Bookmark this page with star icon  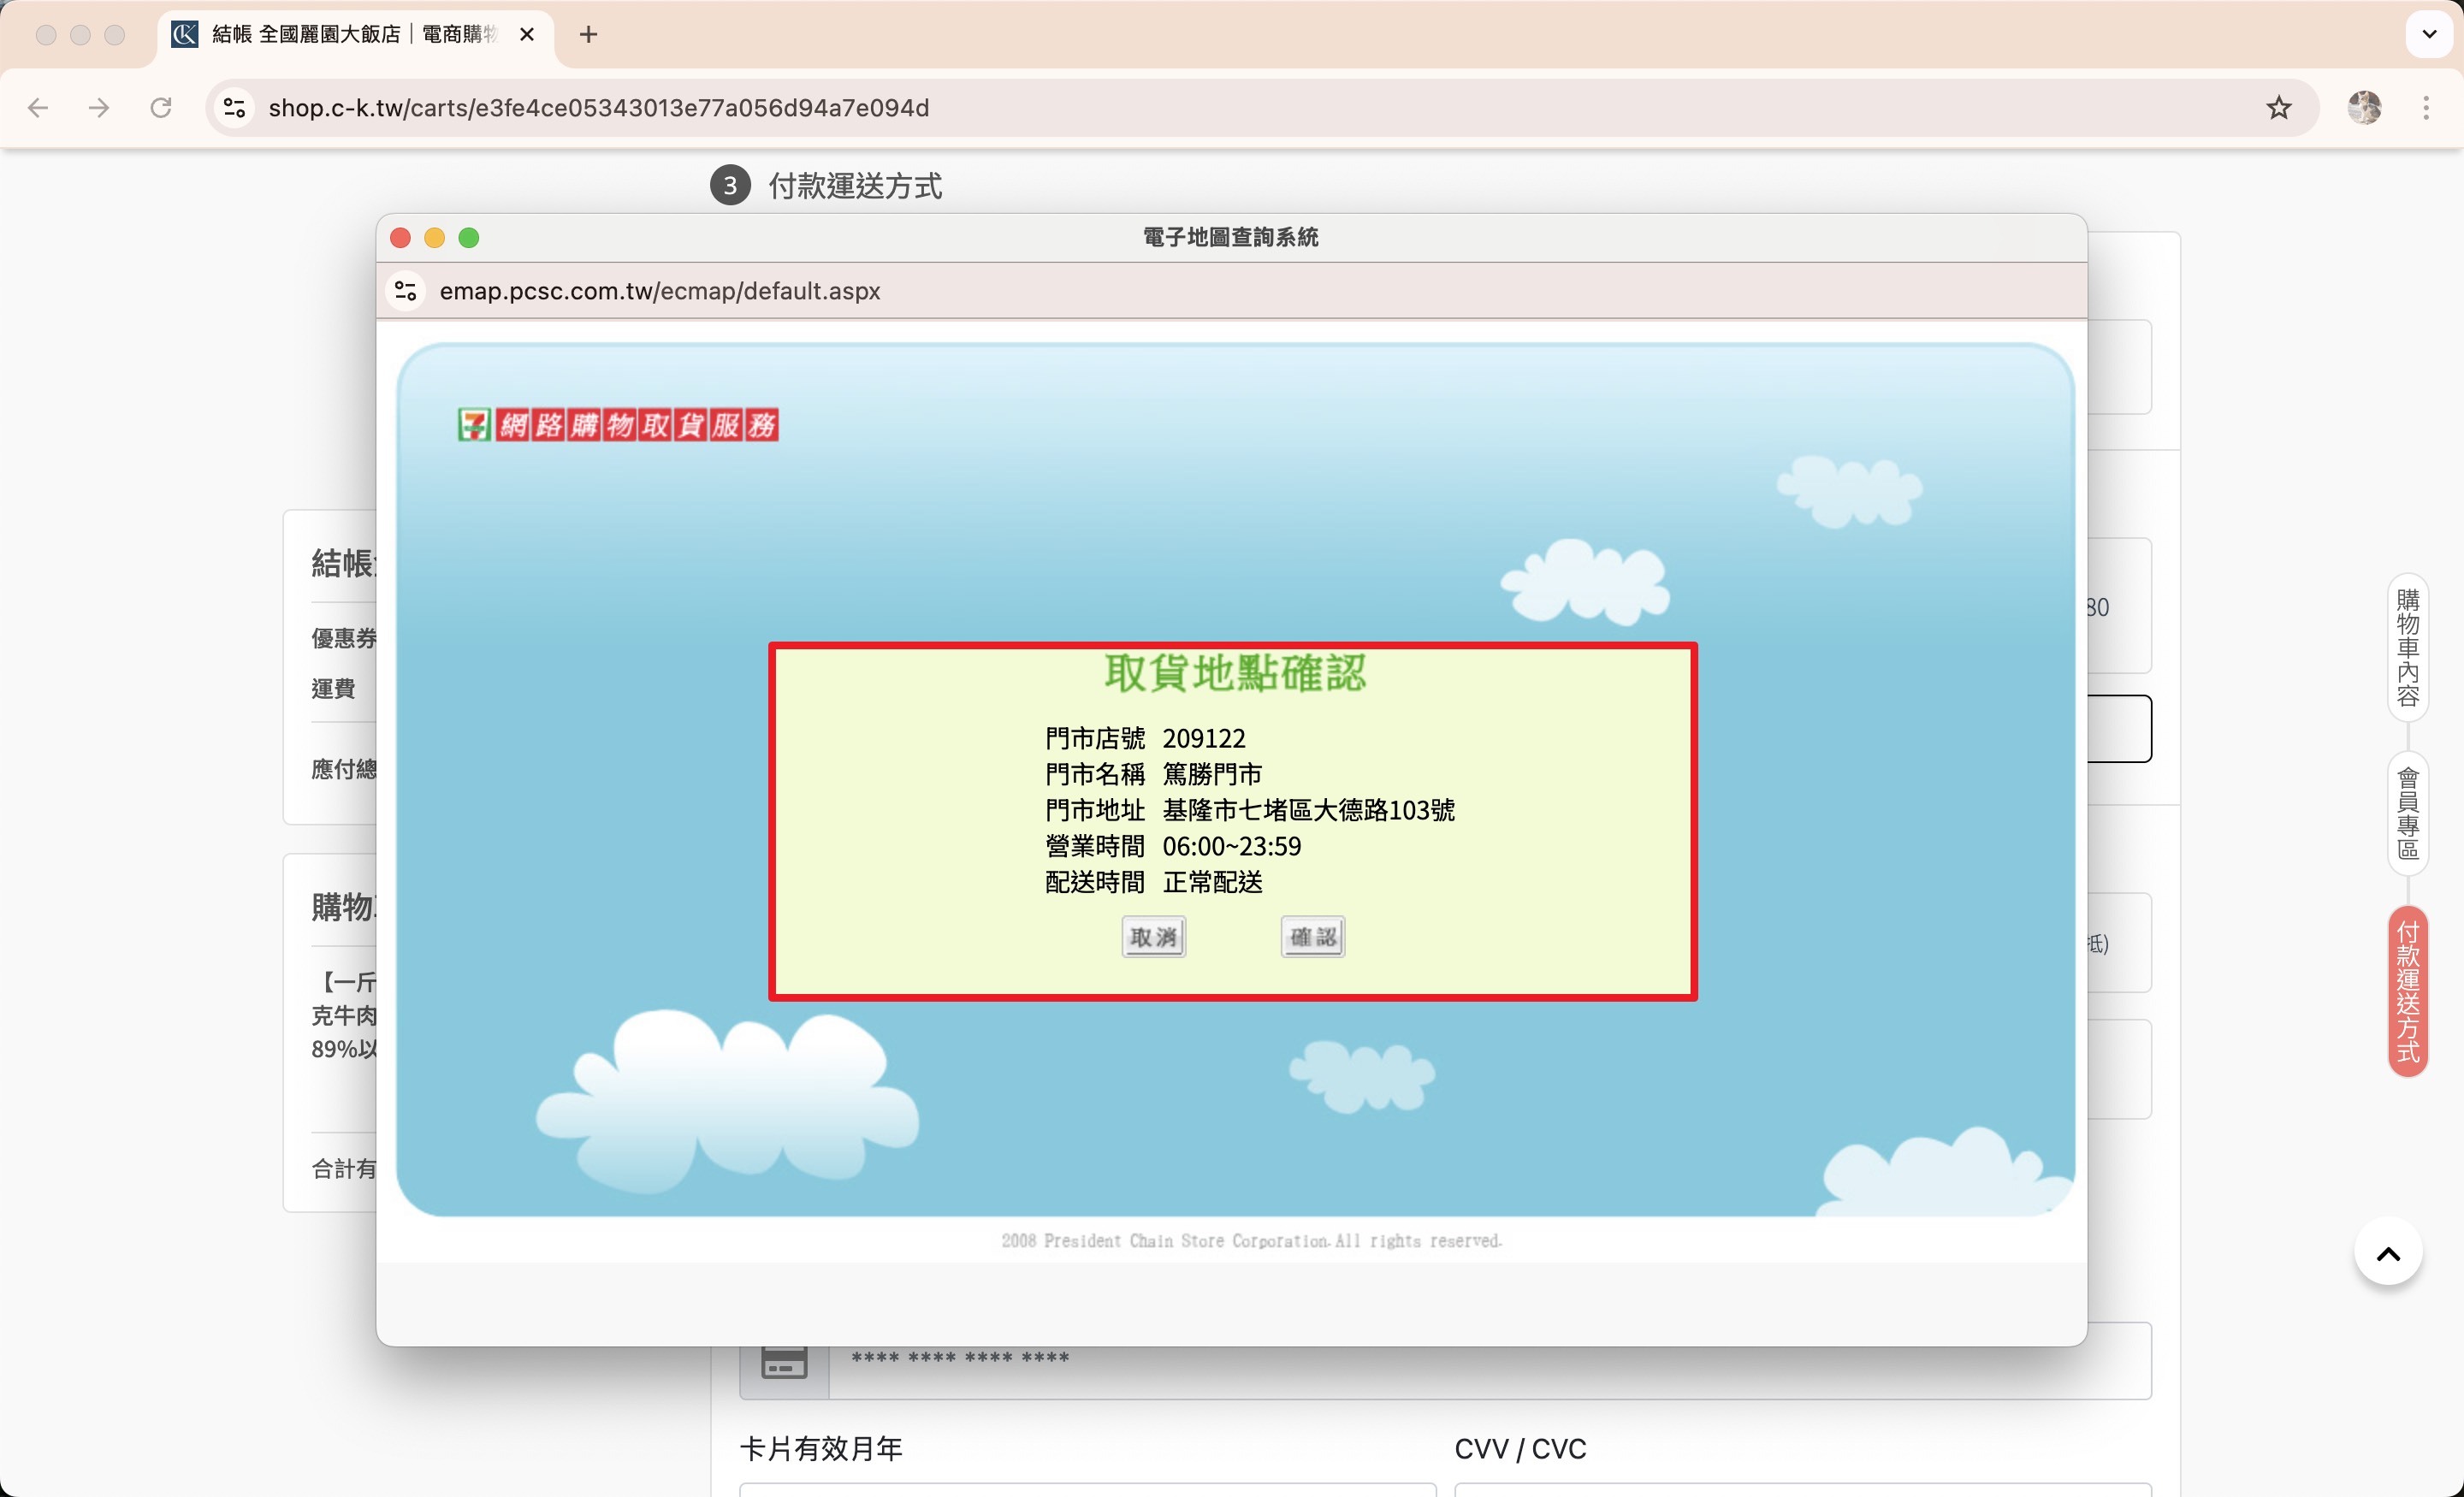click(2278, 108)
